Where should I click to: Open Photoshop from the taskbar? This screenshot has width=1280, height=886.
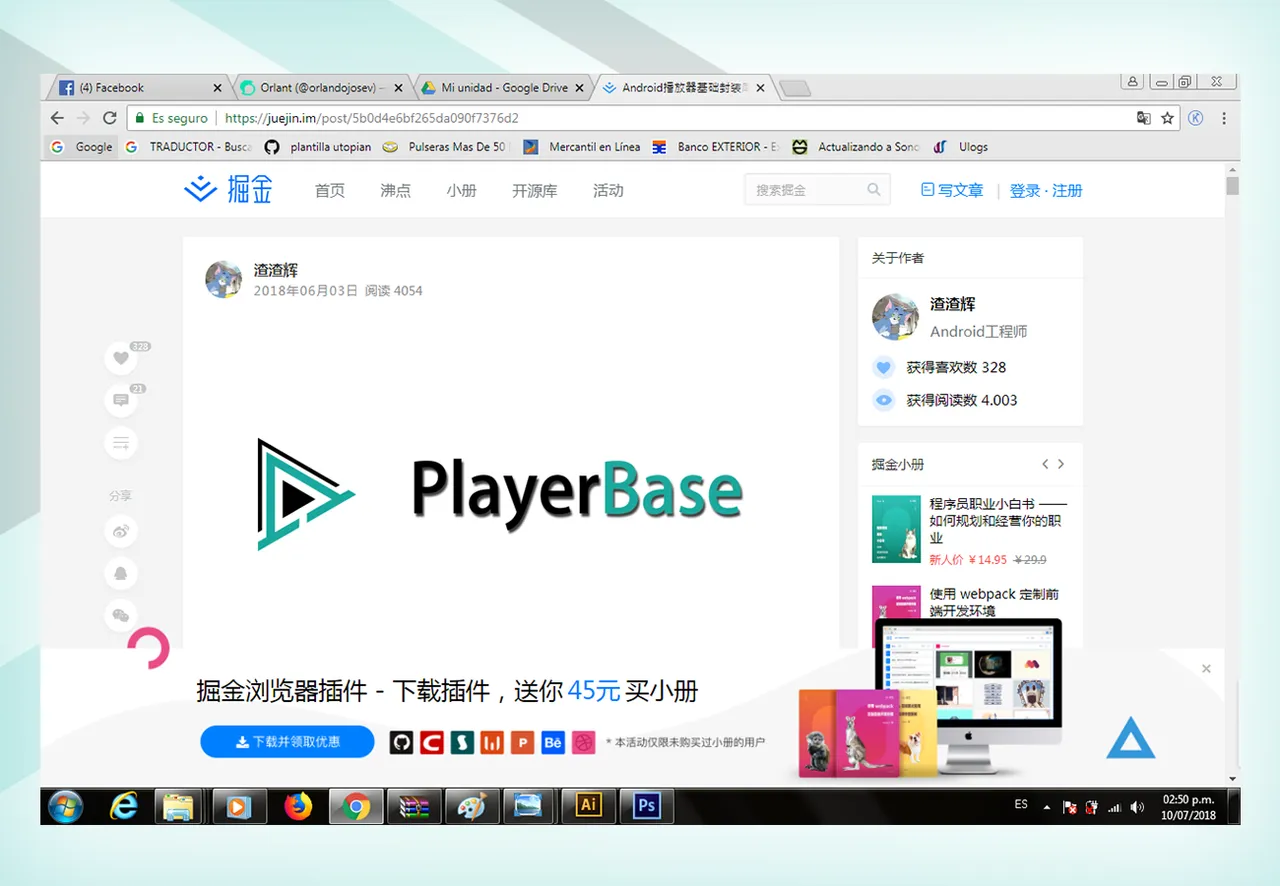click(647, 805)
